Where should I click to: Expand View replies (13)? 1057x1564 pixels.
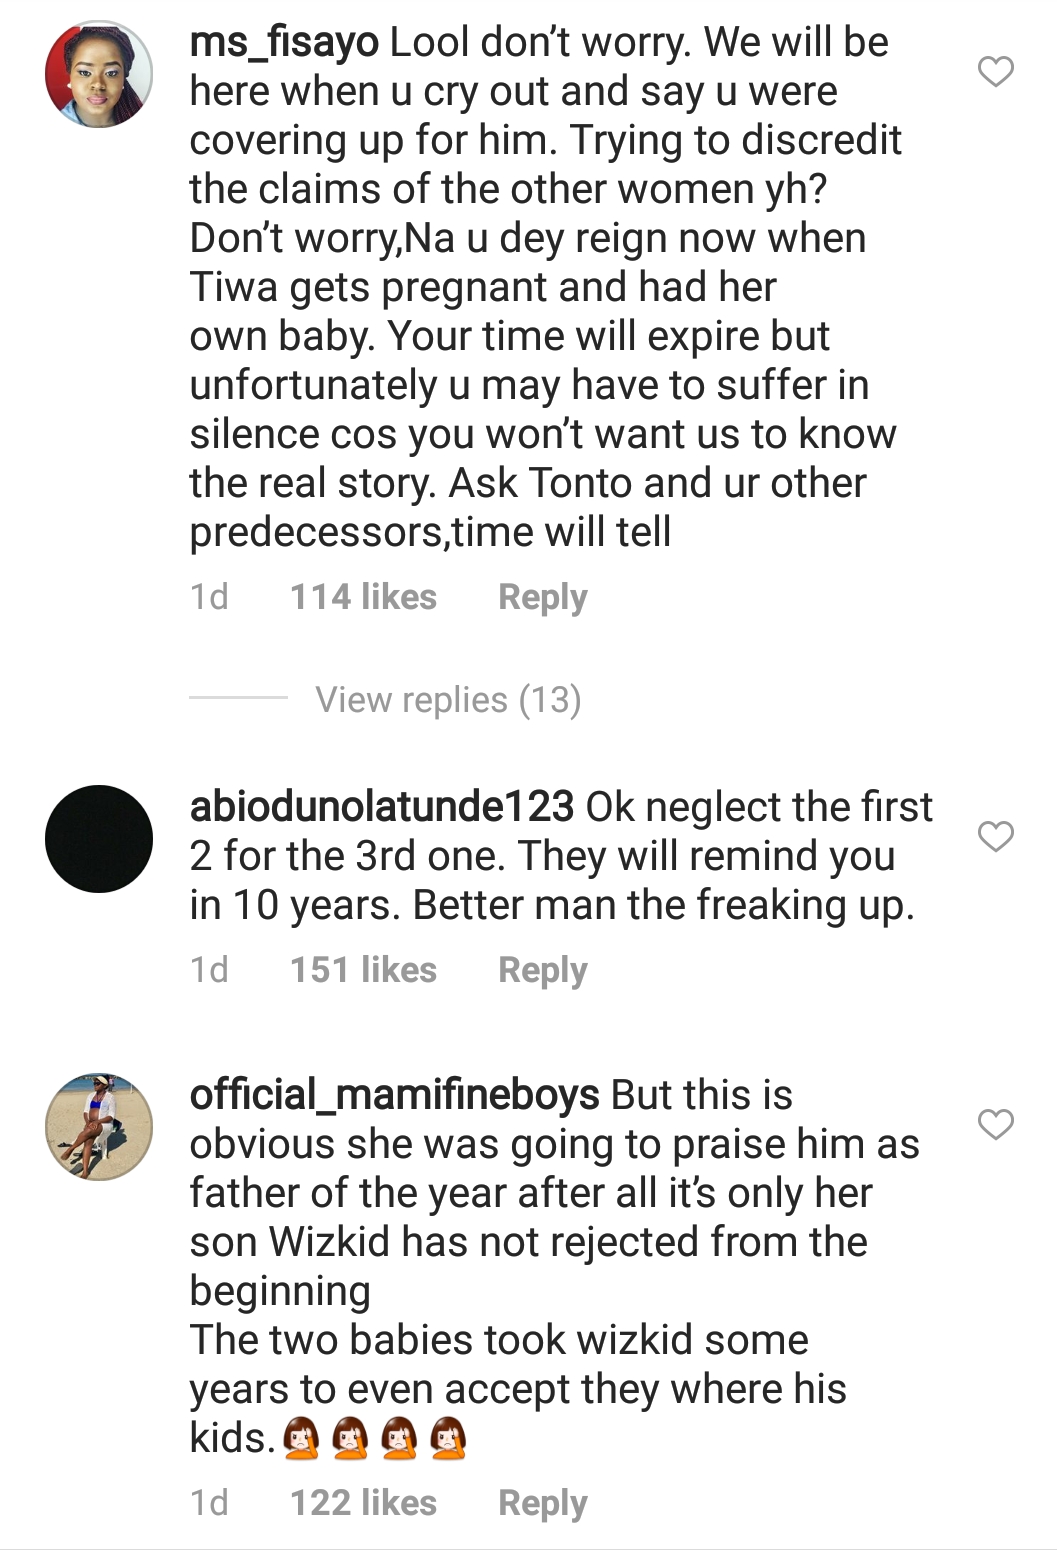pyautogui.click(x=448, y=699)
